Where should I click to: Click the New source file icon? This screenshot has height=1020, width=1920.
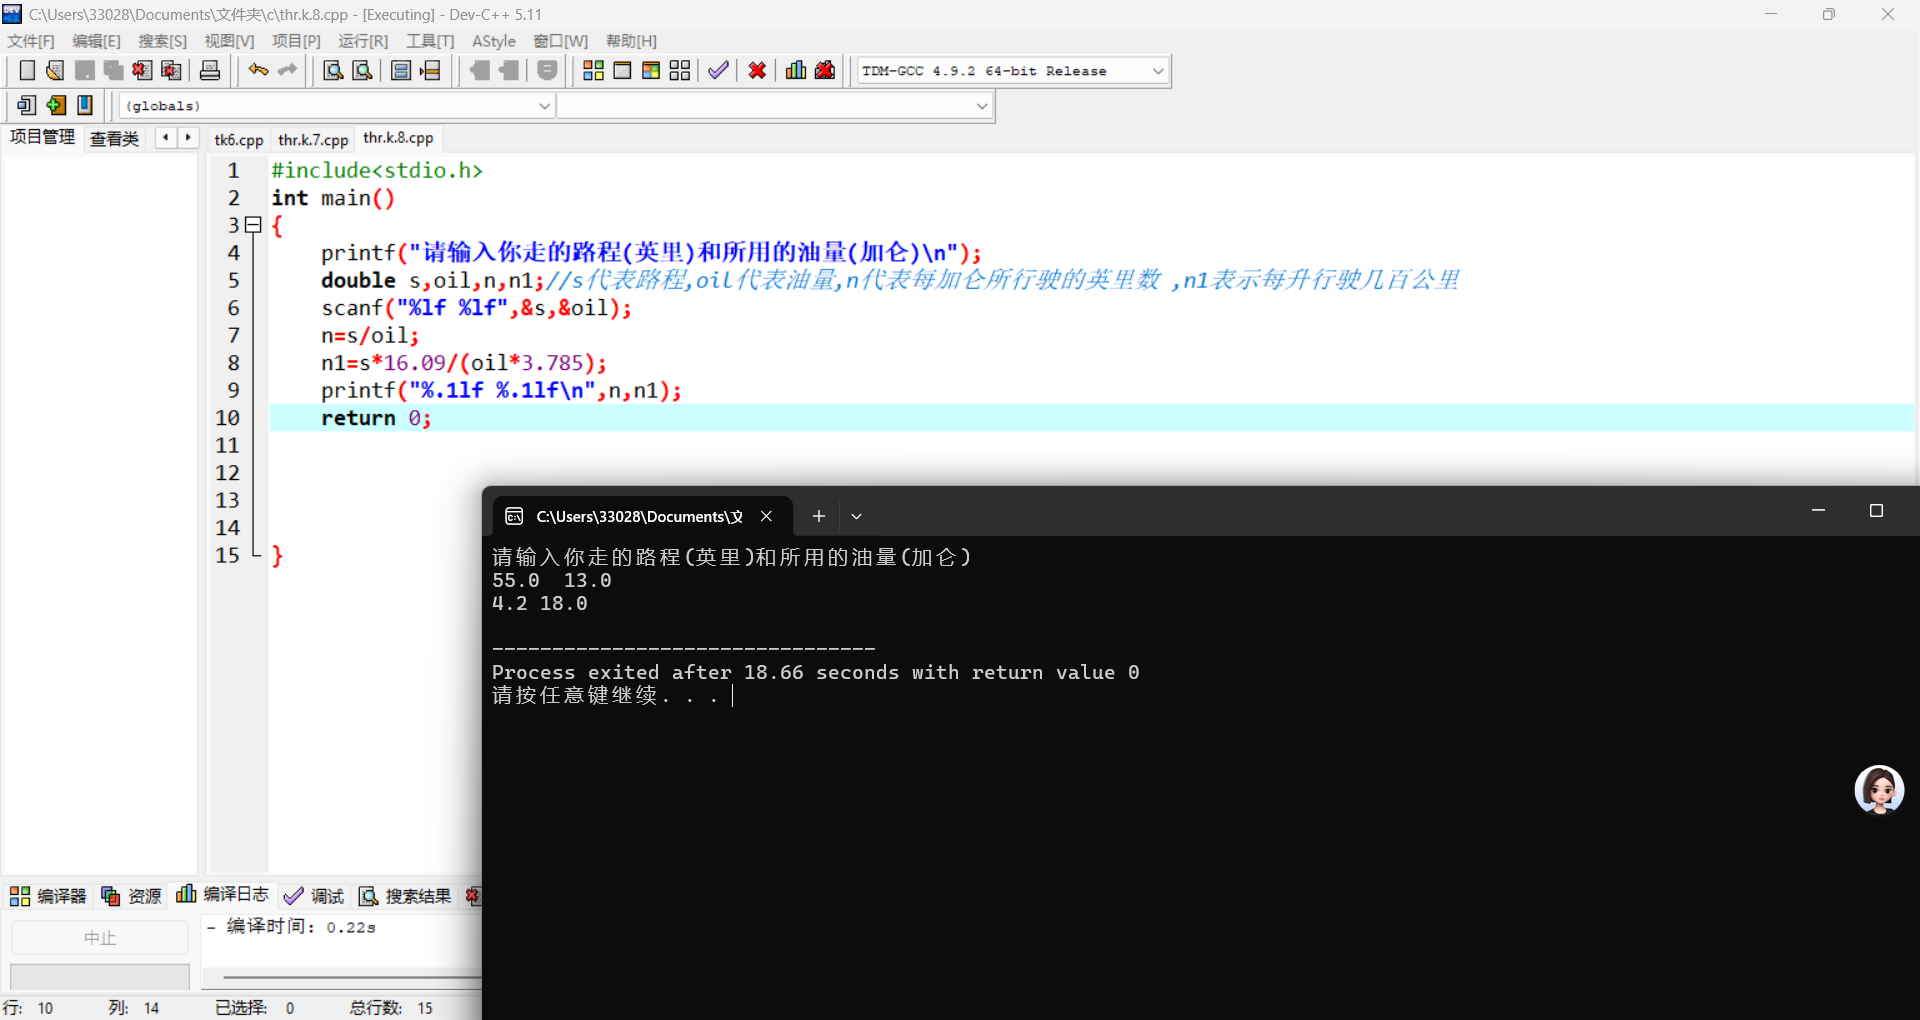pos(27,70)
